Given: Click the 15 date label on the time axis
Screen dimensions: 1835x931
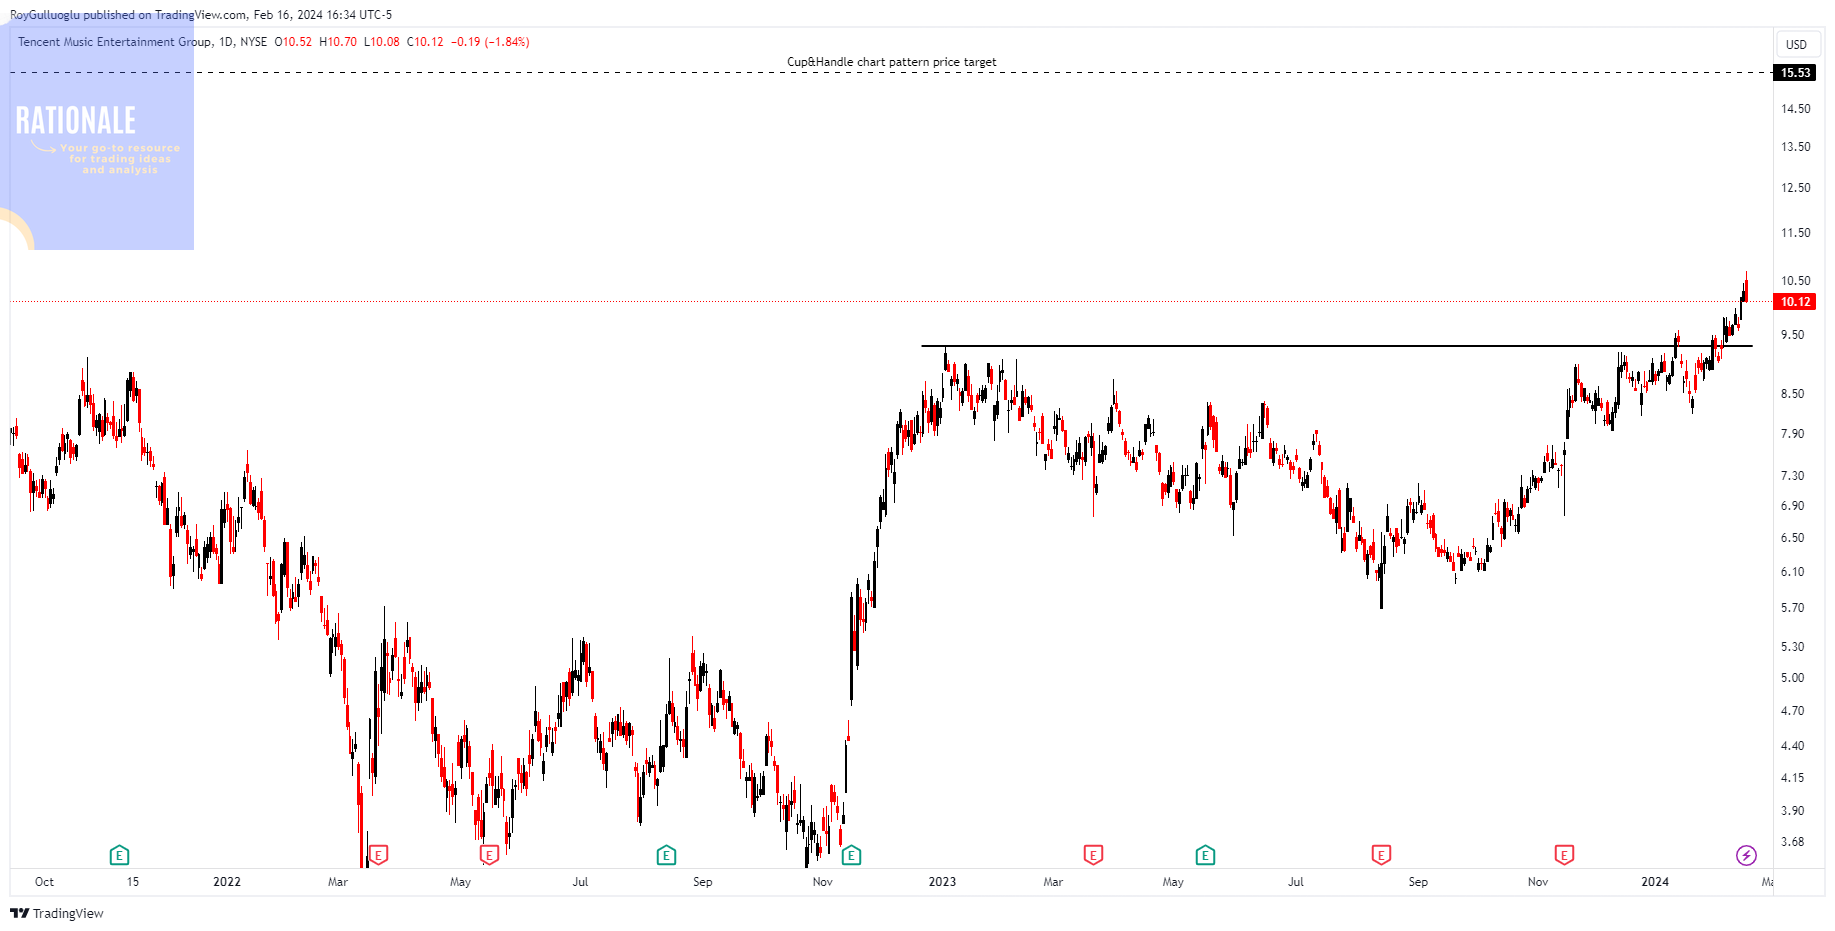Looking at the screenshot, I should [x=133, y=882].
